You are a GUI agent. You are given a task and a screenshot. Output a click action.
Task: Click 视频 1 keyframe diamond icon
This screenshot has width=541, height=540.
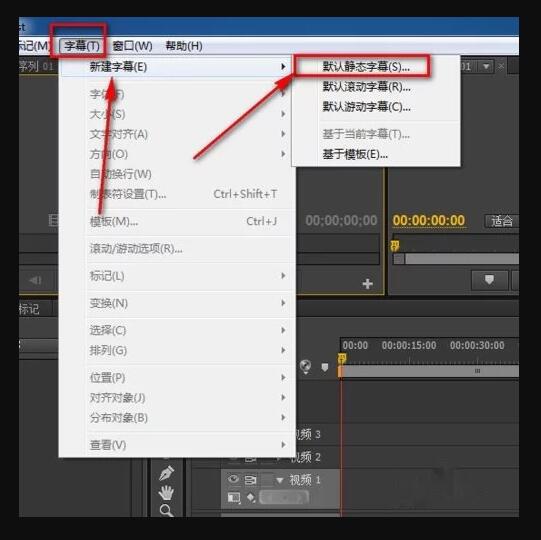[x=251, y=497]
